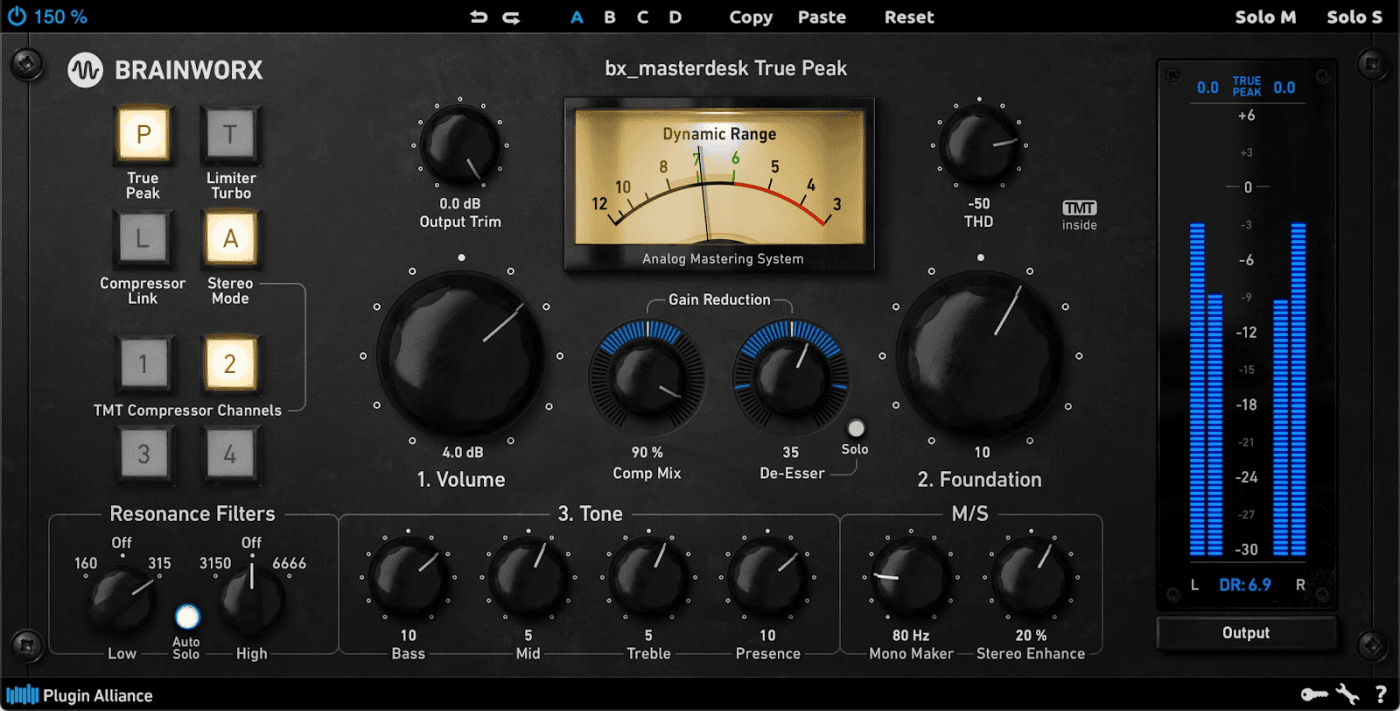Toggle the True Peak P button
1400x711 pixels.
pyautogui.click(x=143, y=135)
